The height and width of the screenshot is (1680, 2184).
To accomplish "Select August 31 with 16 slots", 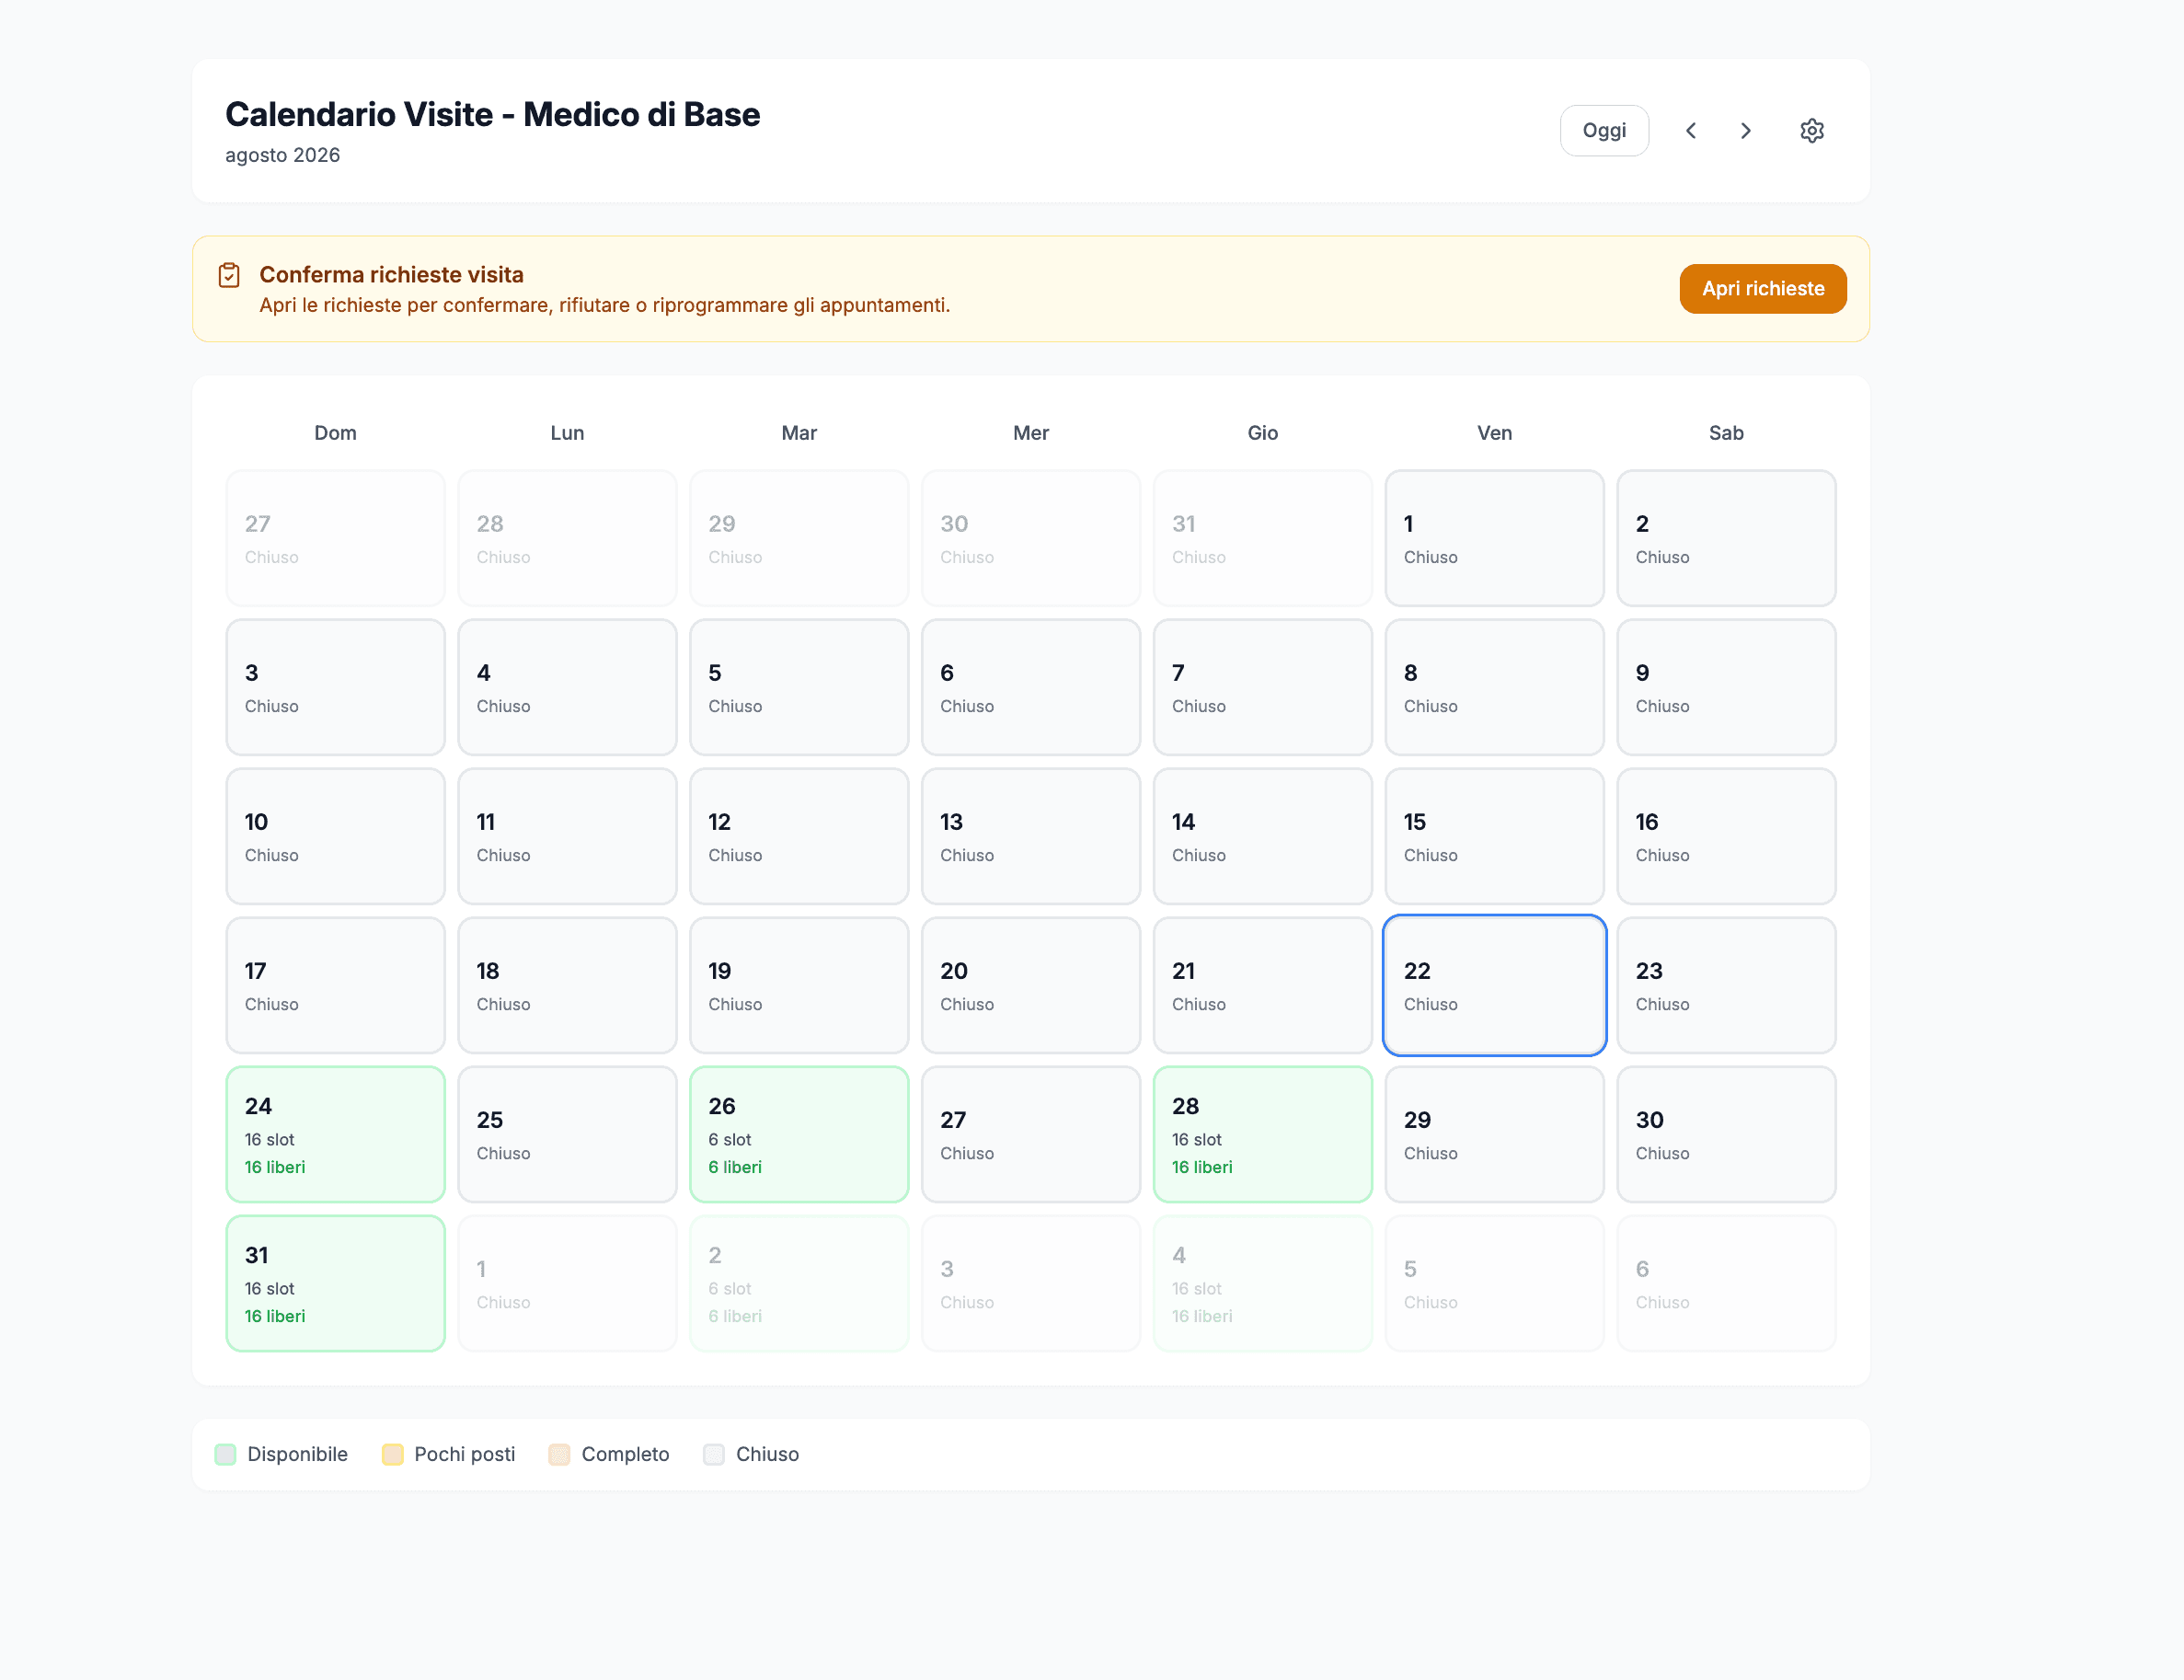I will (x=335, y=1283).
